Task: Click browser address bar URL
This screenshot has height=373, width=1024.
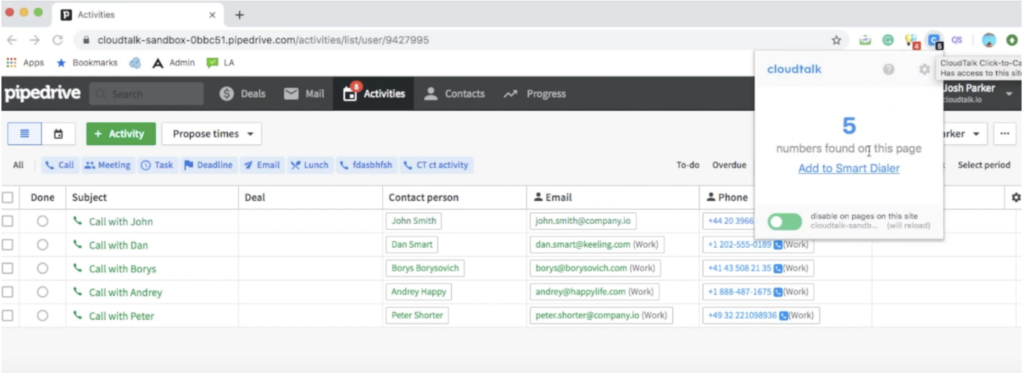Action: click(x=263, y=41)
